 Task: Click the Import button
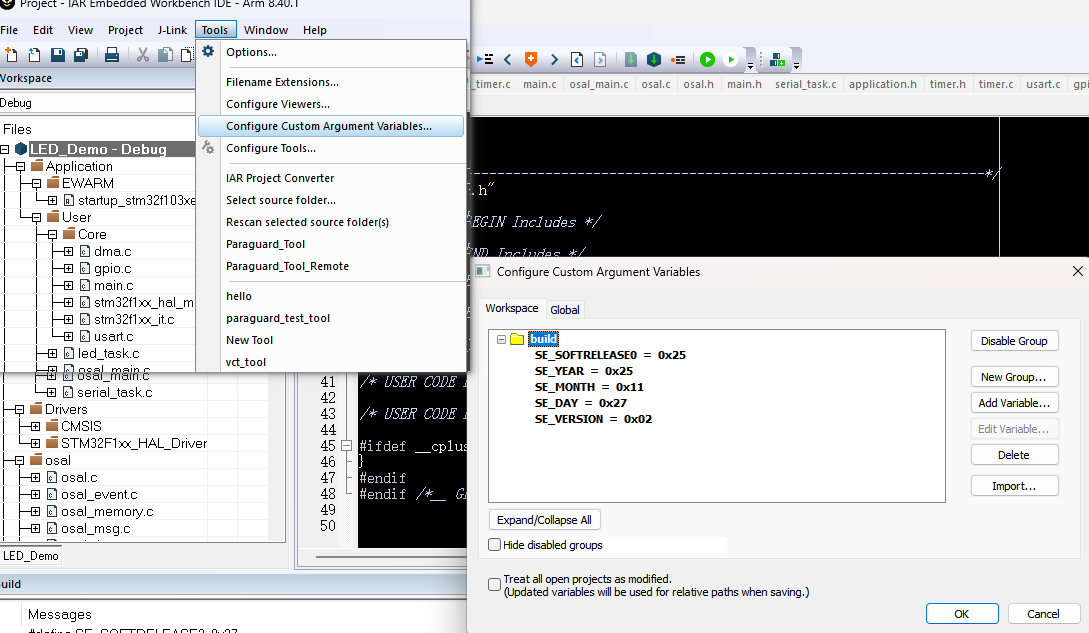click(1014, 486)
